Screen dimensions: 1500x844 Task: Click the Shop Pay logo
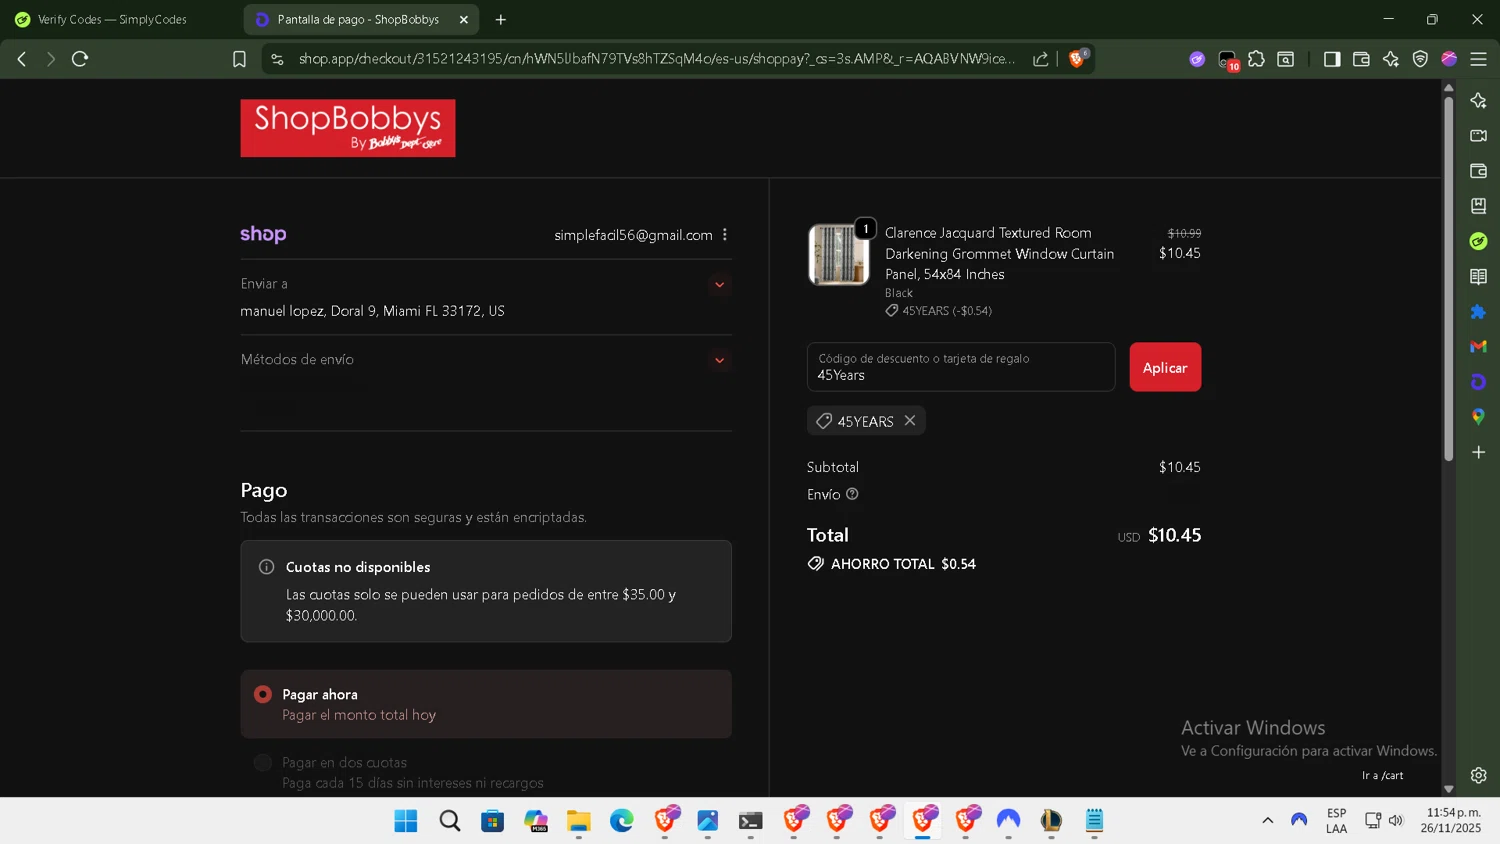(263, 234)
